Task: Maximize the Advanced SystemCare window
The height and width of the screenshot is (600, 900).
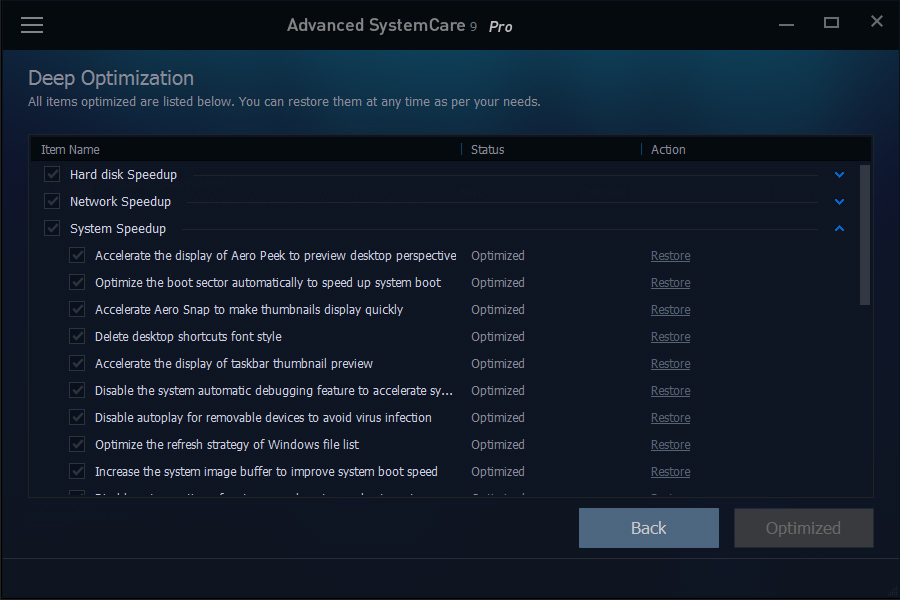Action: pyautogui.click(x=831, y=23)
